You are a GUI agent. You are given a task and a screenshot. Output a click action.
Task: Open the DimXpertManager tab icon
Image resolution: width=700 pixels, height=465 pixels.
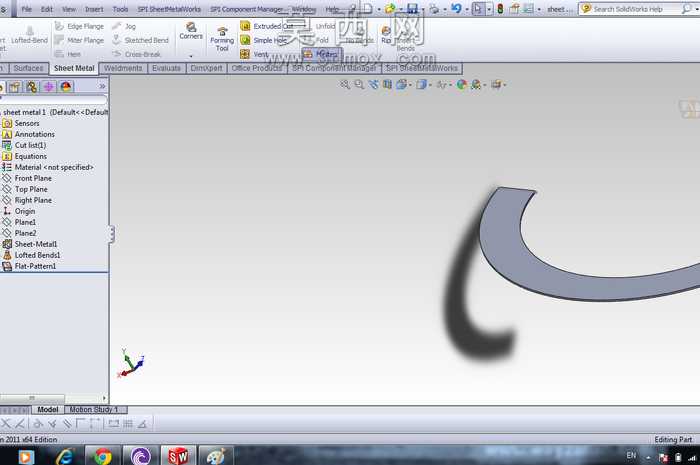(49, 87)
